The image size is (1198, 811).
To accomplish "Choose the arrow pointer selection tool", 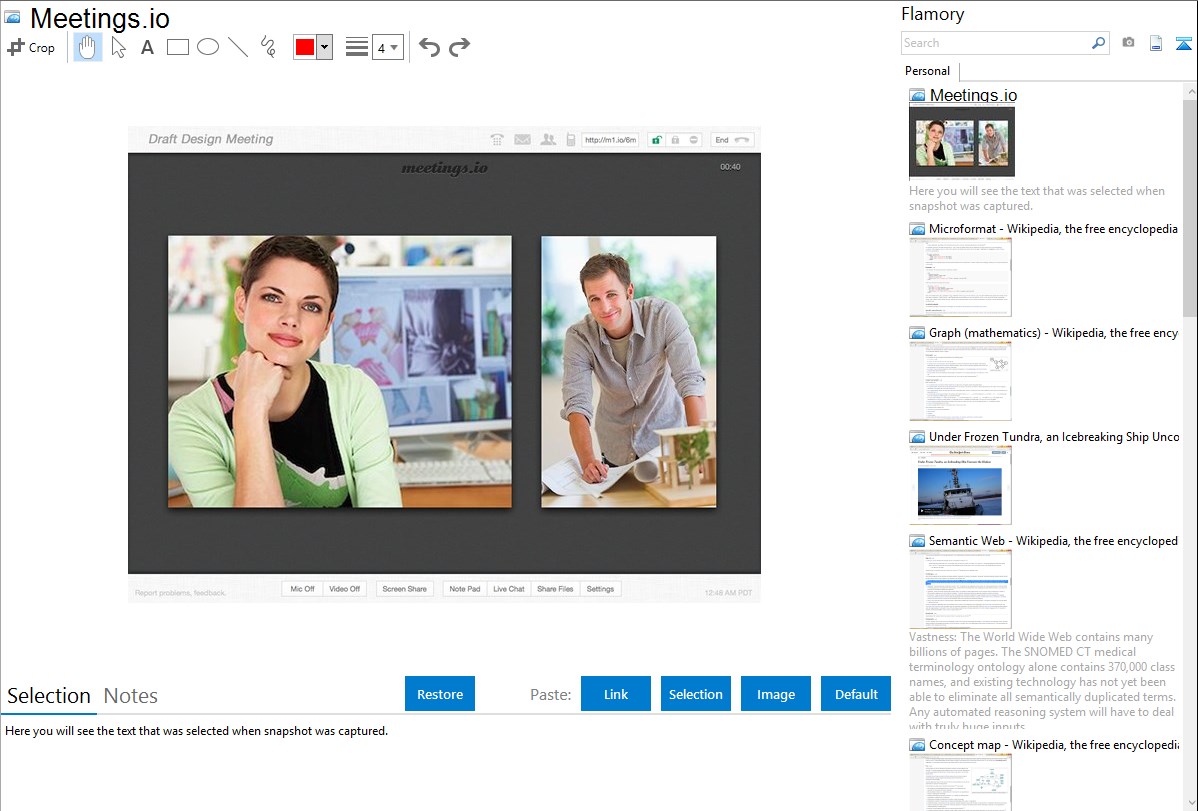I will pyautogui.click(x=119, y=47).
